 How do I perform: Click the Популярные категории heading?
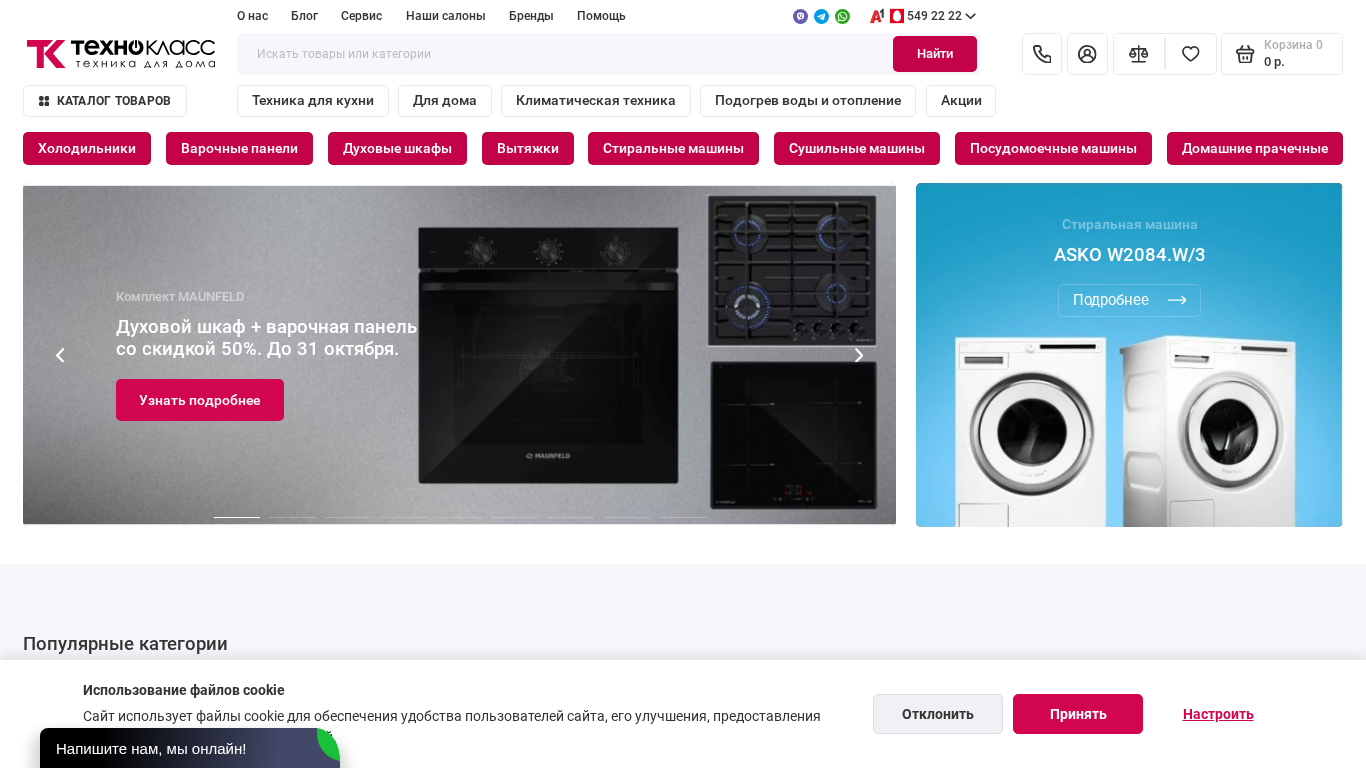click(125, 644)
